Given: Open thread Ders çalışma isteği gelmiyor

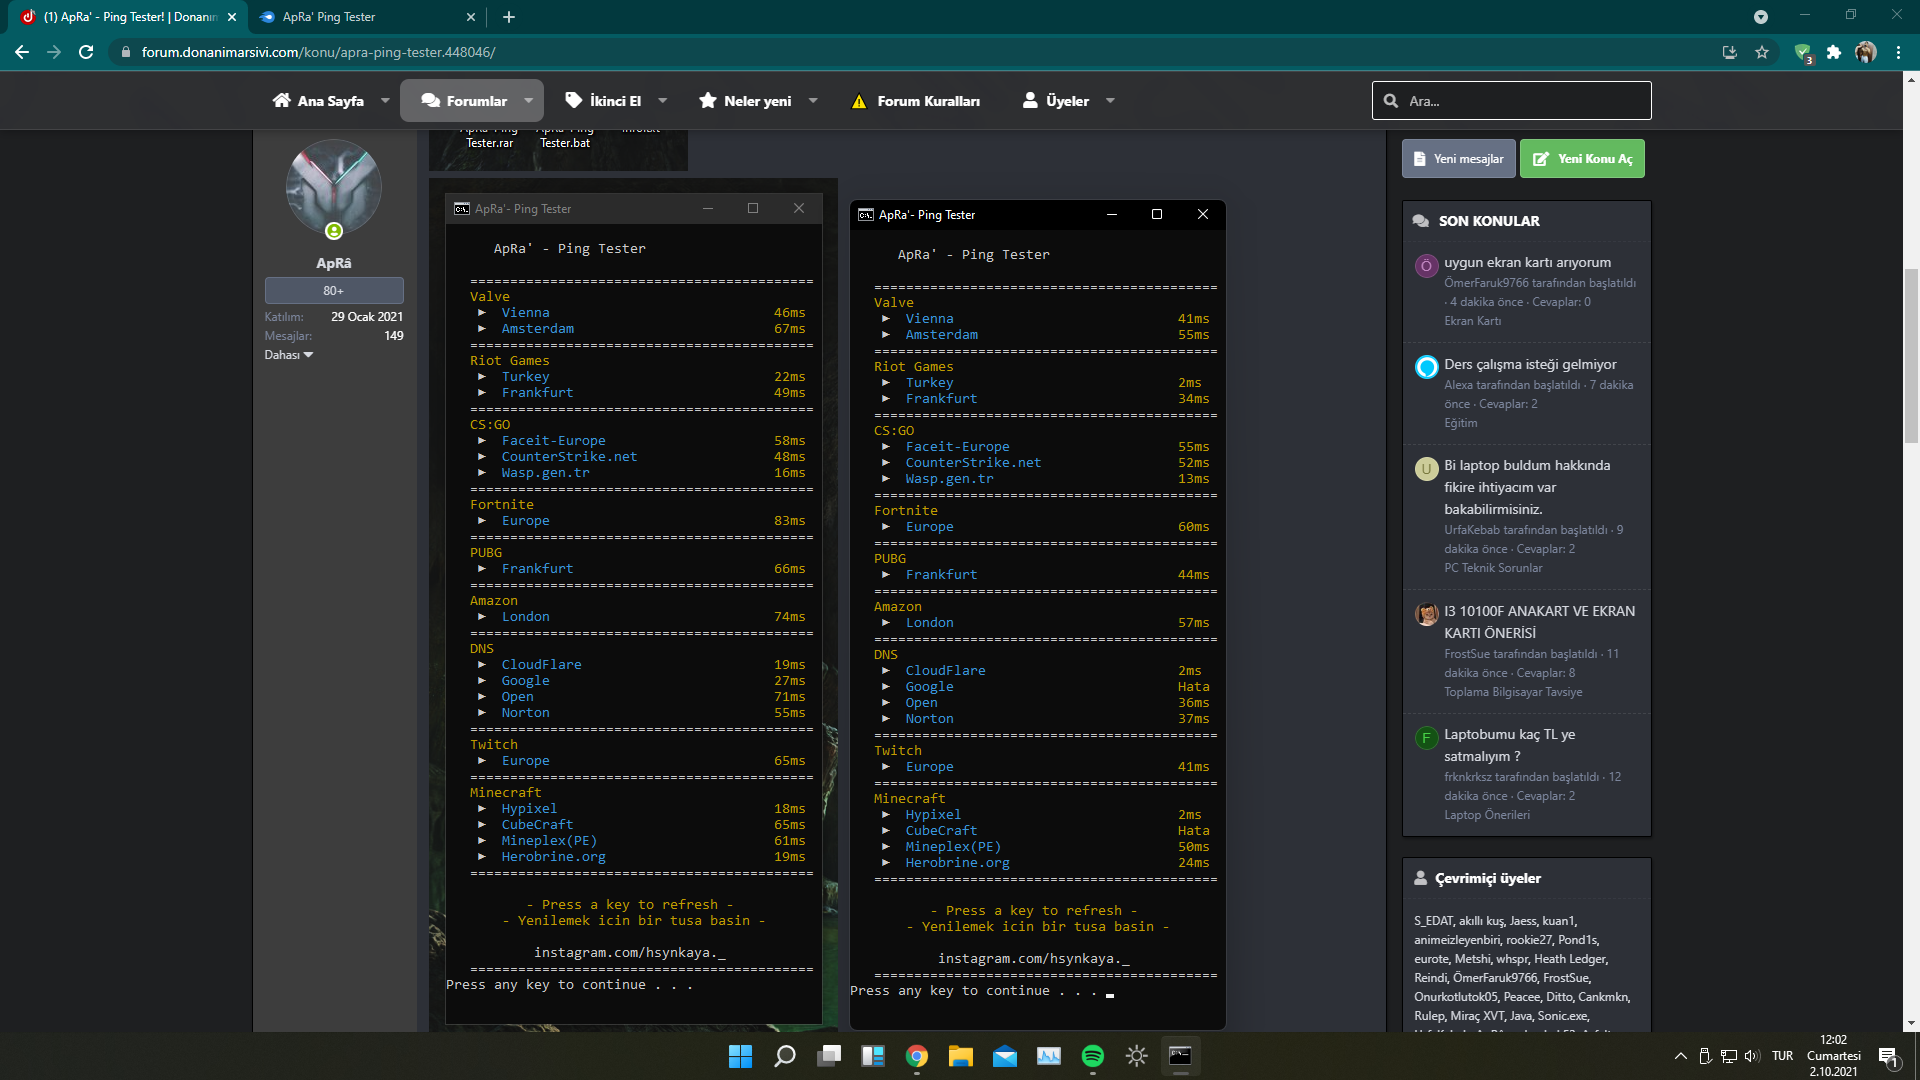Looking at the screenshot, I should 1530,365.
